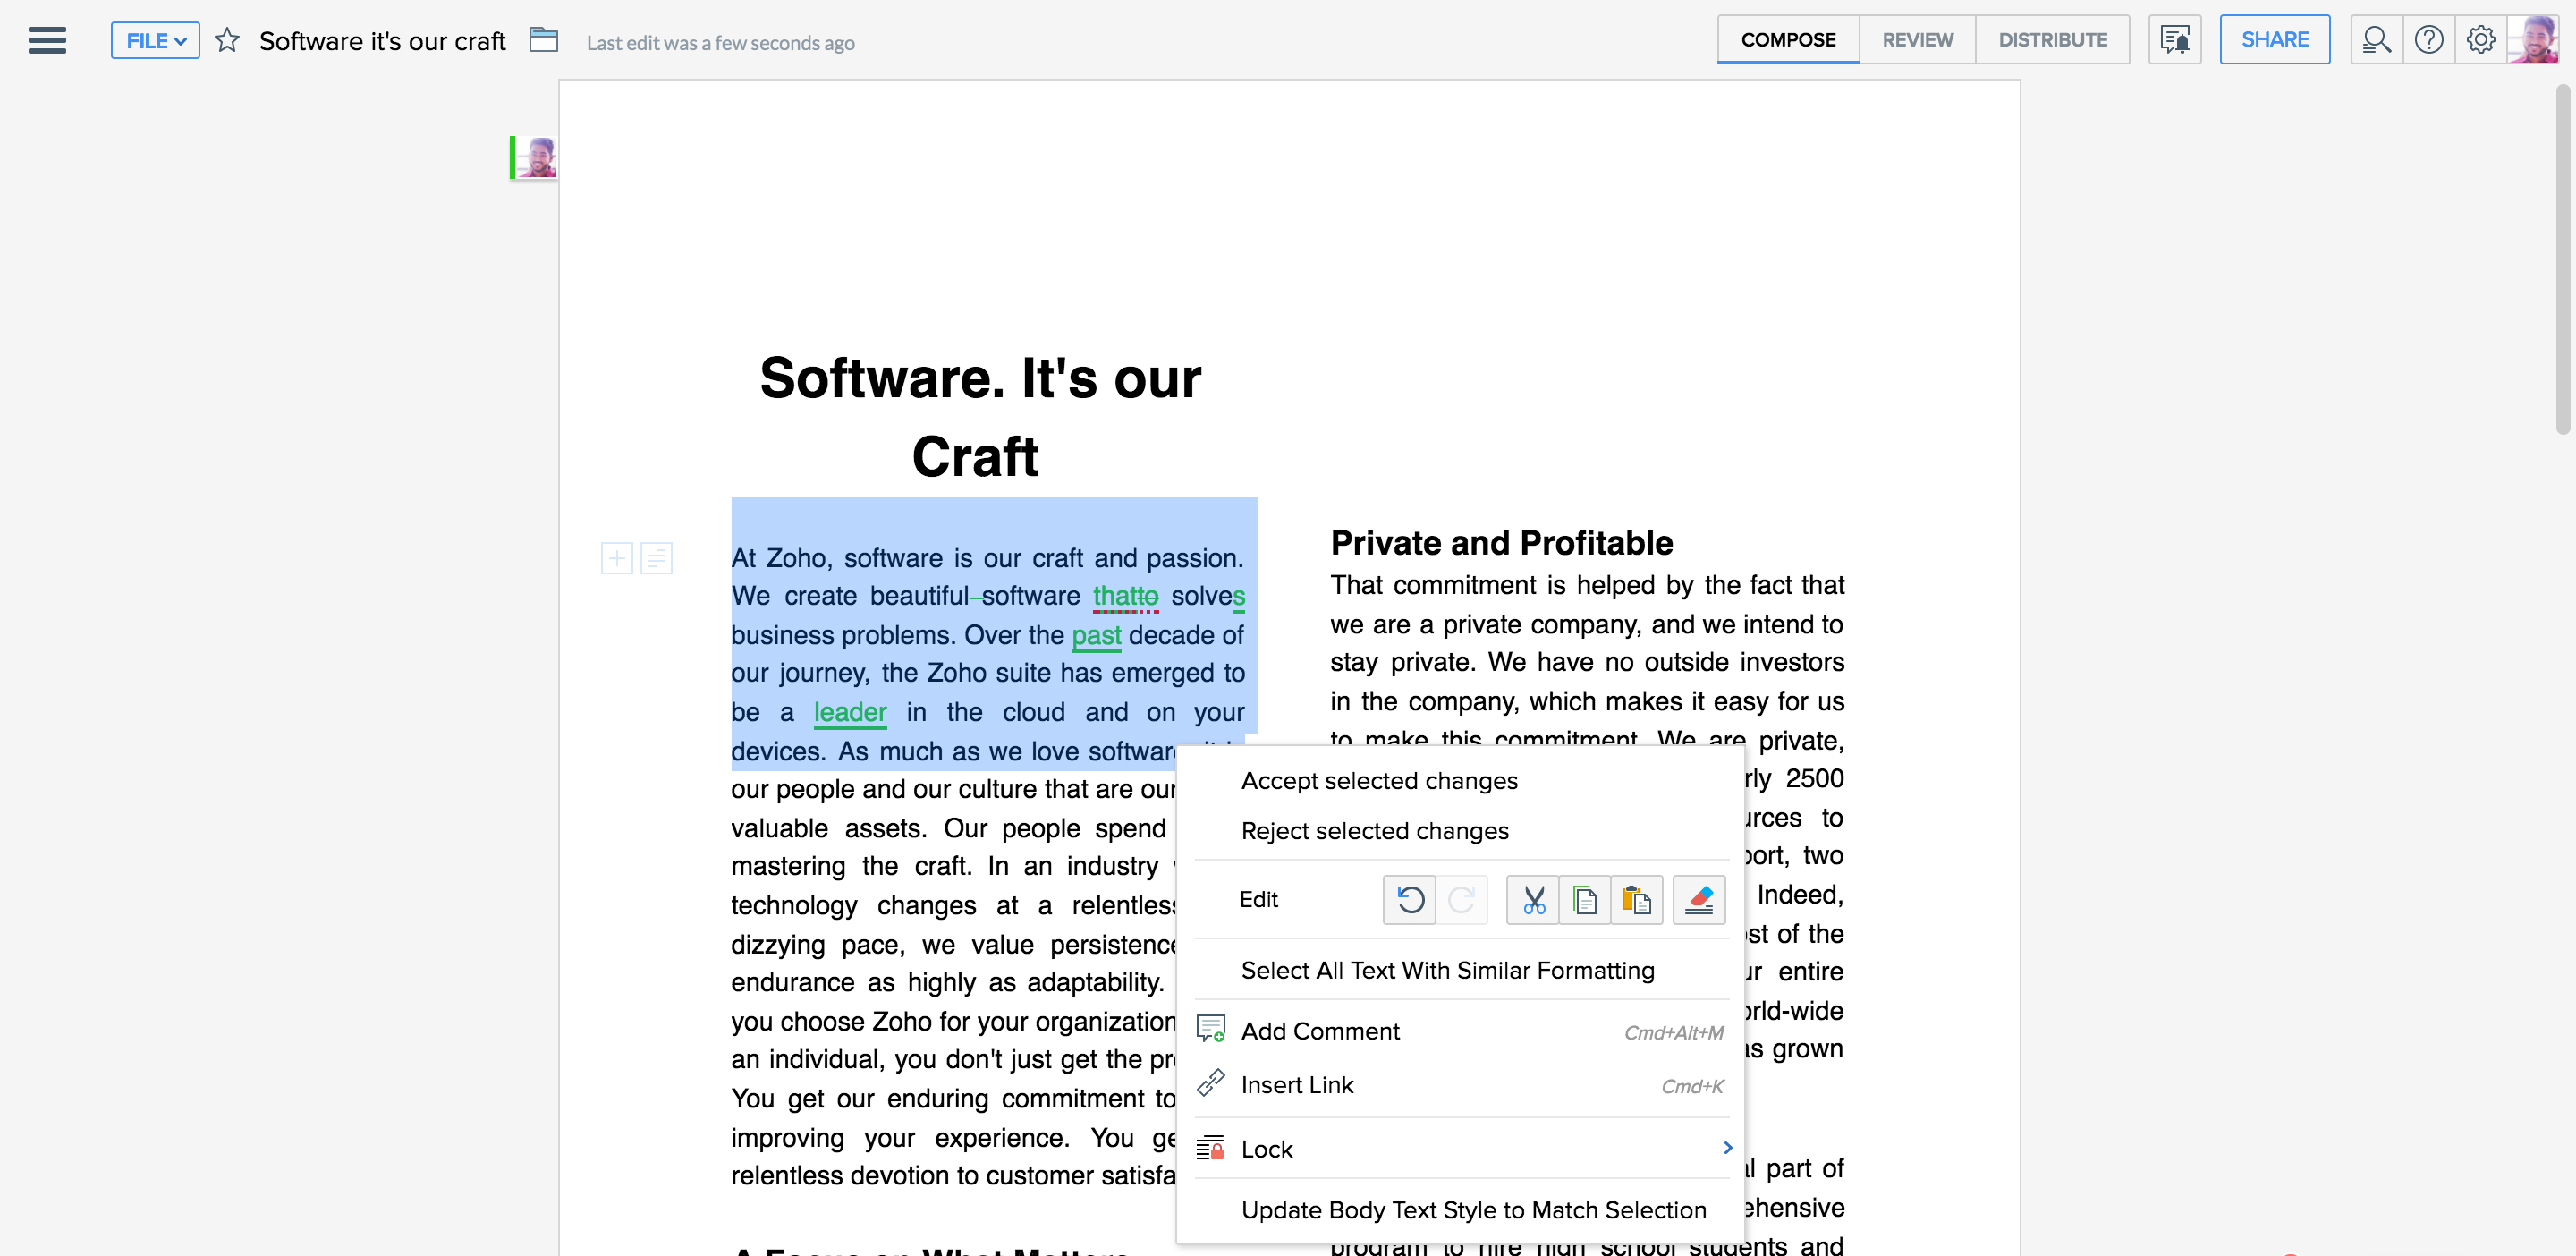Click the Paste clipboard icon
This screenshot has width=2576, height=1256.
click(x=1636, y=900)
